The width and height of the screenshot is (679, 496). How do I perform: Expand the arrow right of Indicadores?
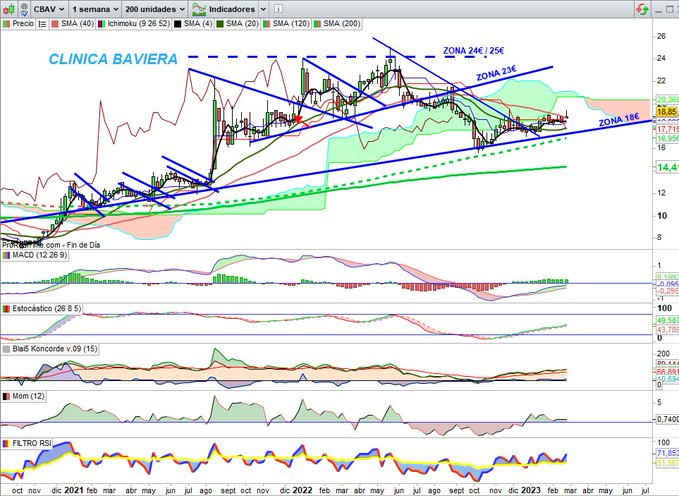pyautogui.click(x=263, y=9)
